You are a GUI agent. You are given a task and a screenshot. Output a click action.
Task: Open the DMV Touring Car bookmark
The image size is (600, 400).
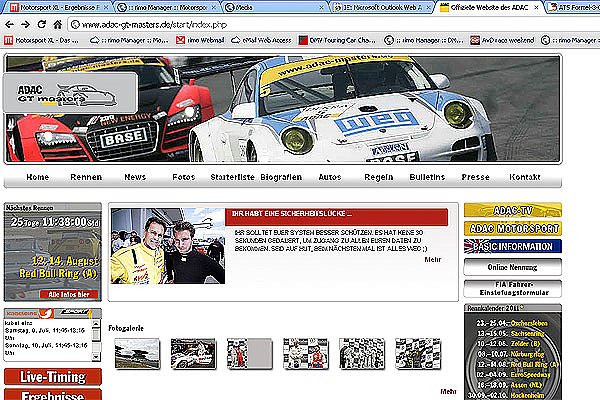pyautogui.click(x=337, y=40)
